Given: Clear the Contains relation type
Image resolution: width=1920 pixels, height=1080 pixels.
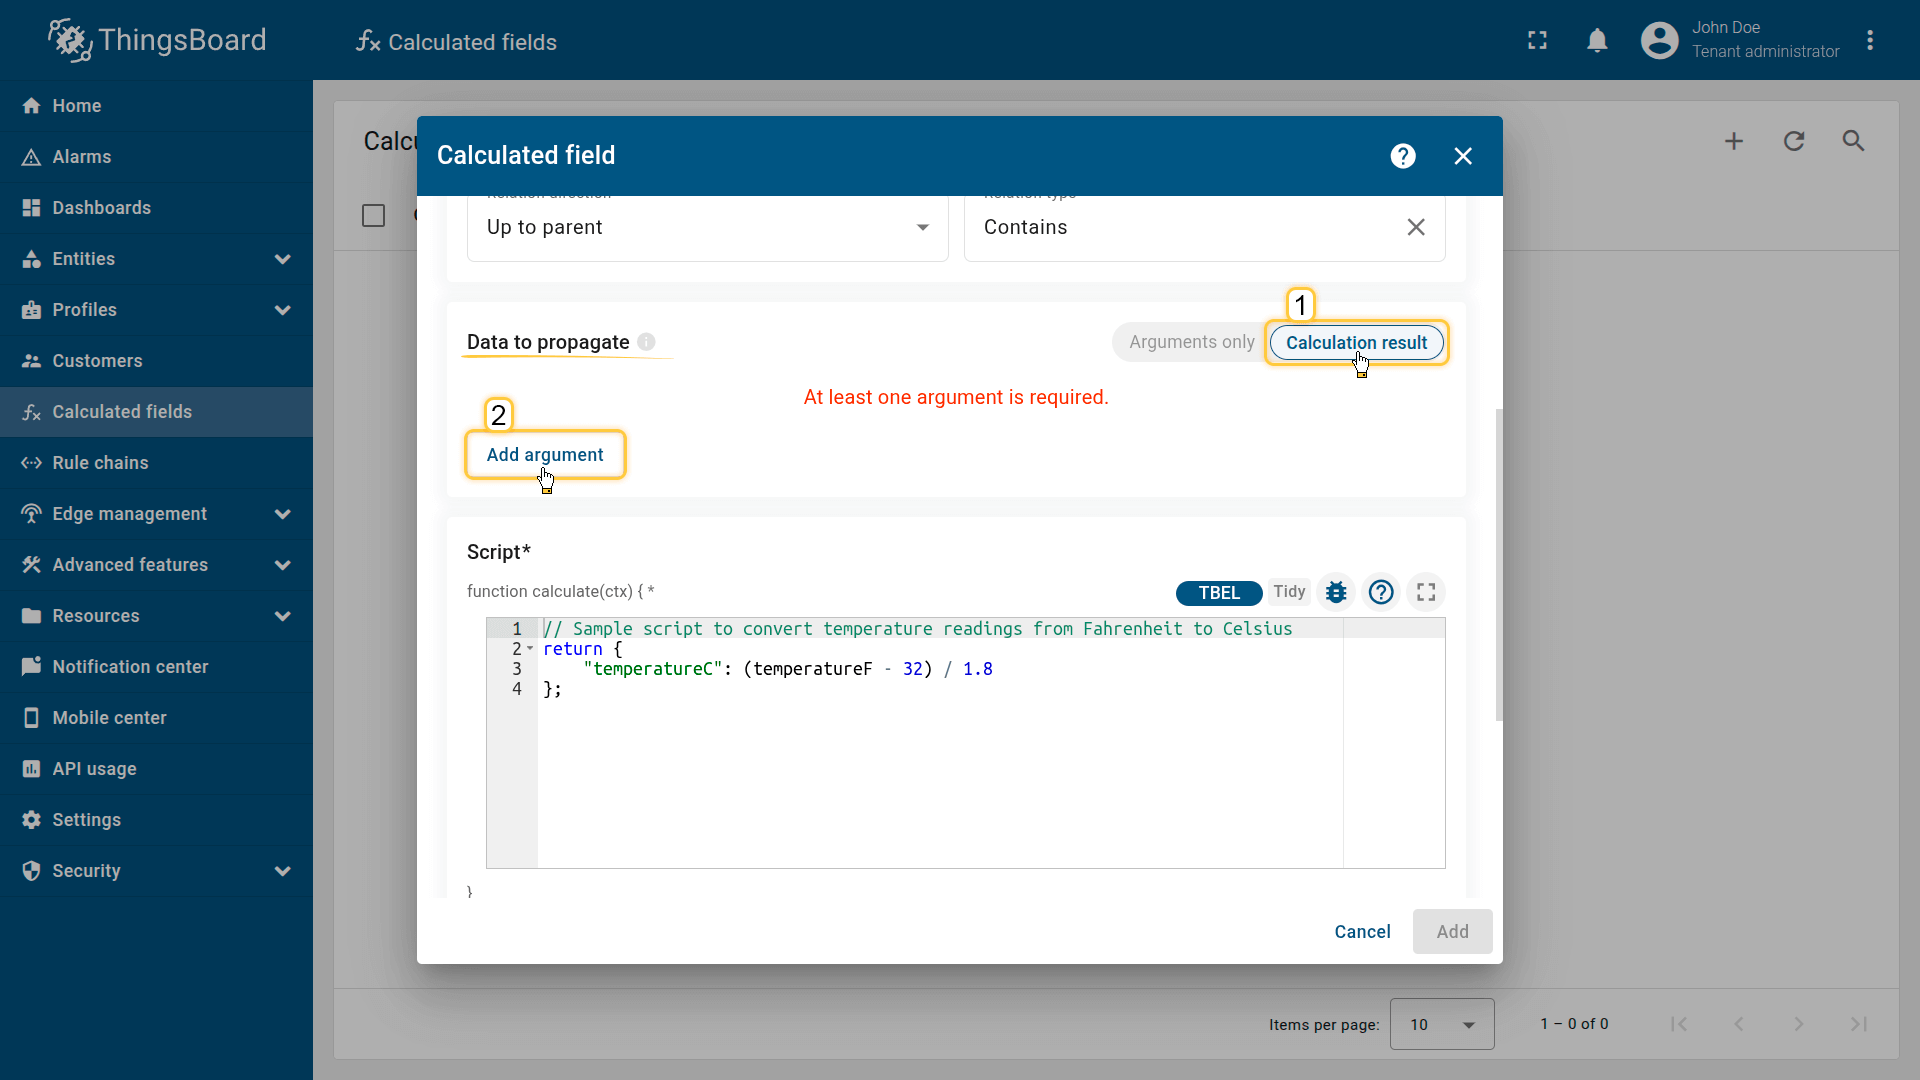Looking at the screenshot, I should tap(1416, 227).
